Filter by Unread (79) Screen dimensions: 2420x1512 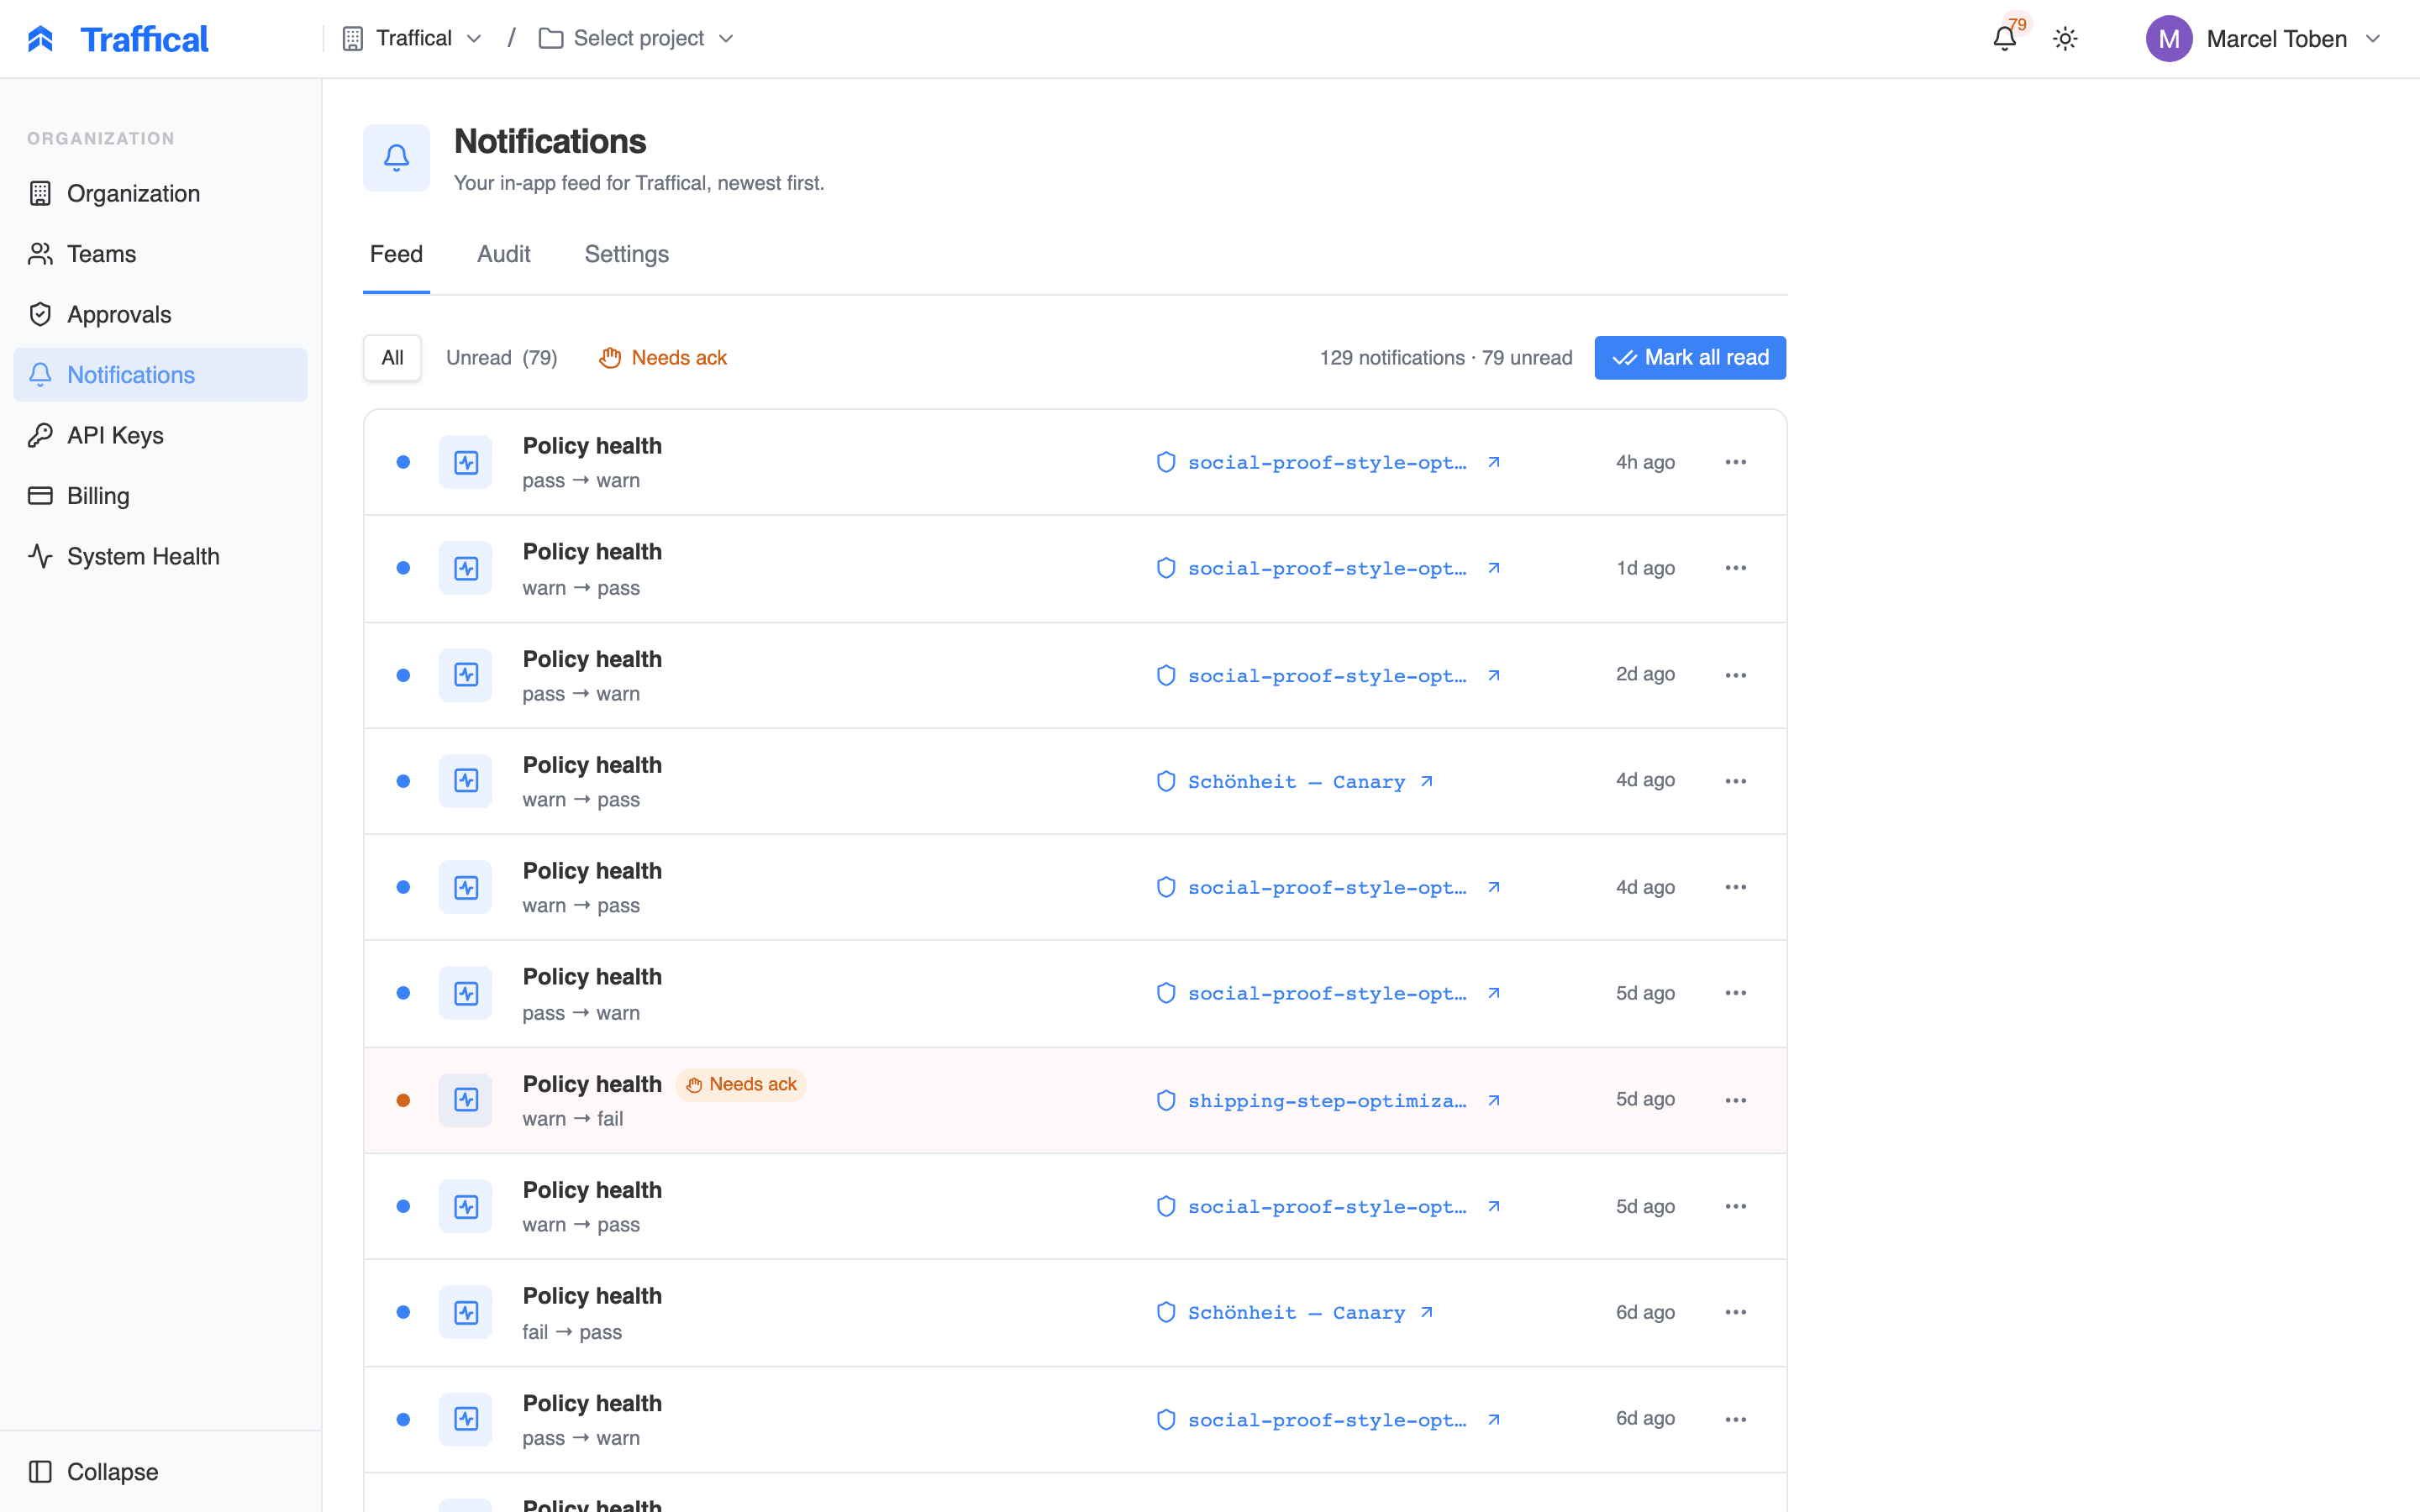(501, 357)
